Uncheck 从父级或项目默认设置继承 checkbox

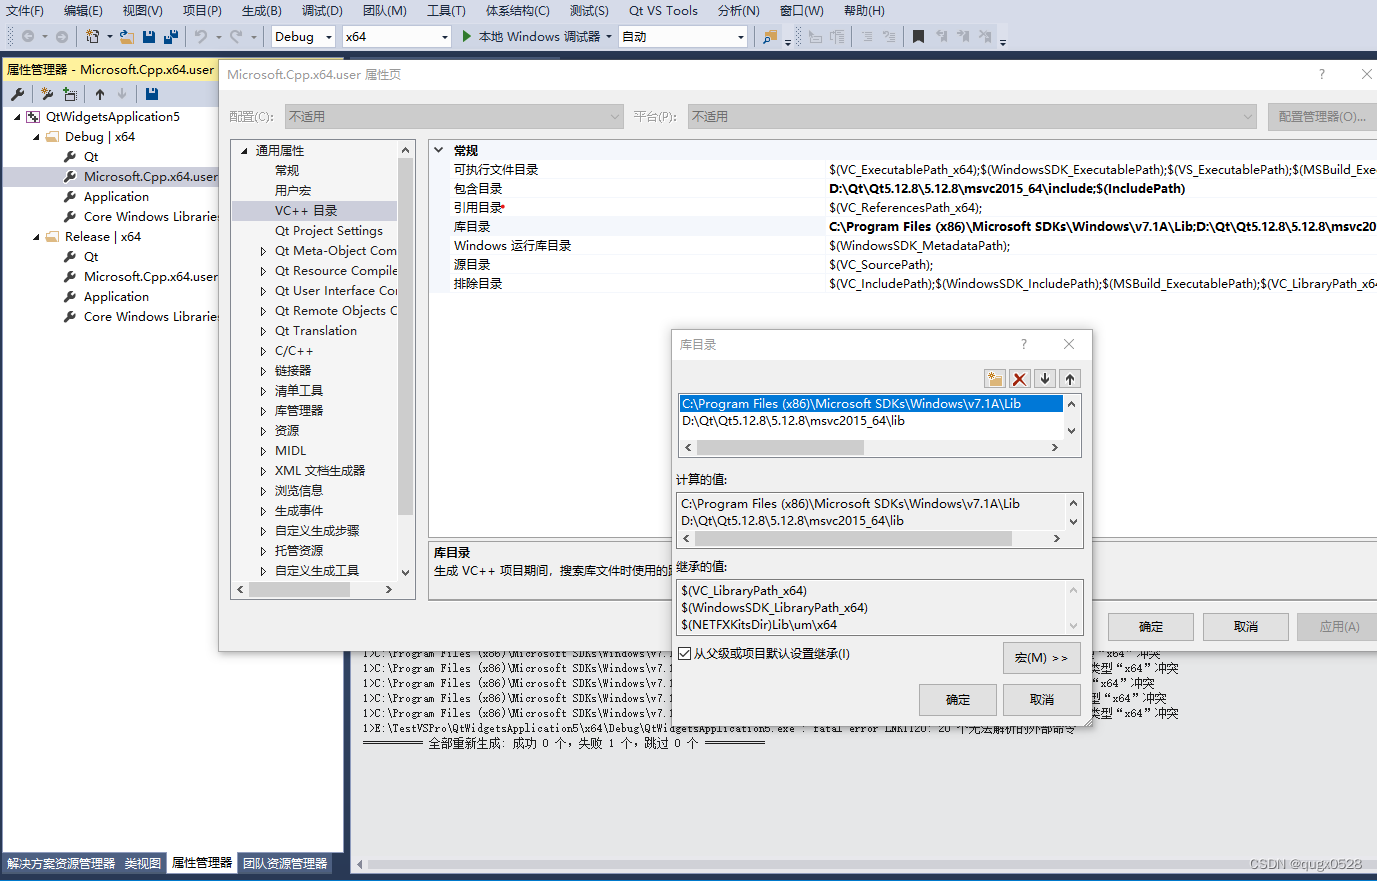pos(686,651)
